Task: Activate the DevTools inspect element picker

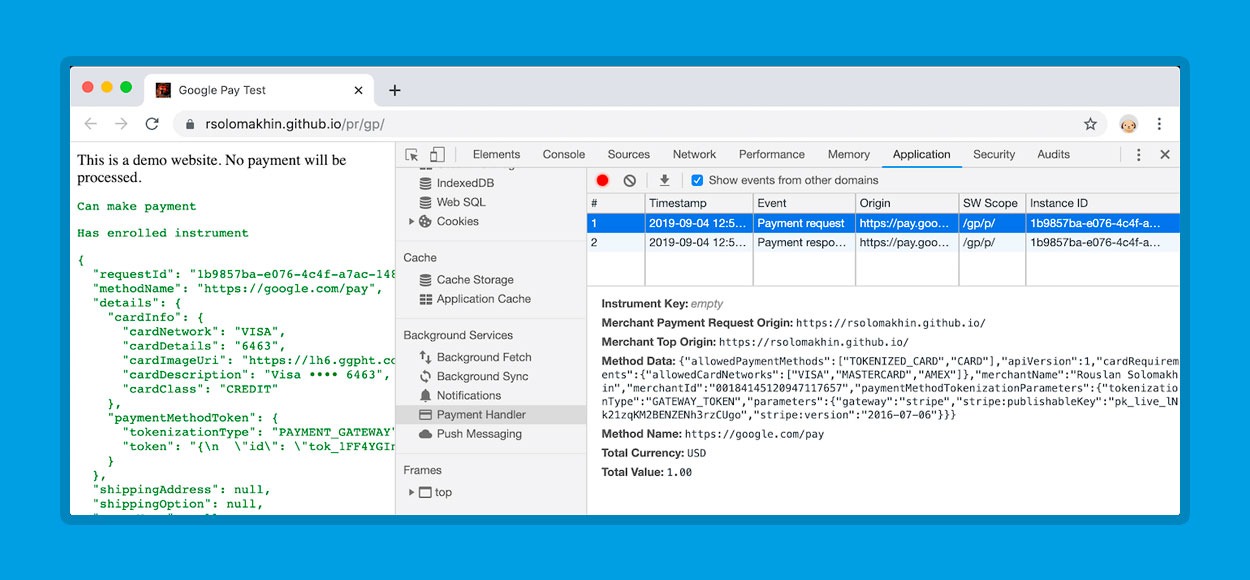Action: [x=412, y=155]
